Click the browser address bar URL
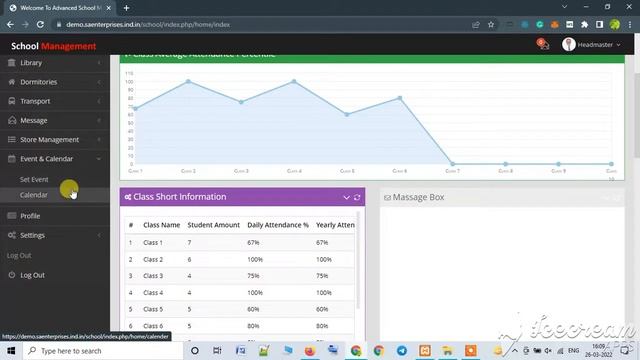Image resolution: width=640 pixels, height=360 pixels. [148, 24]
